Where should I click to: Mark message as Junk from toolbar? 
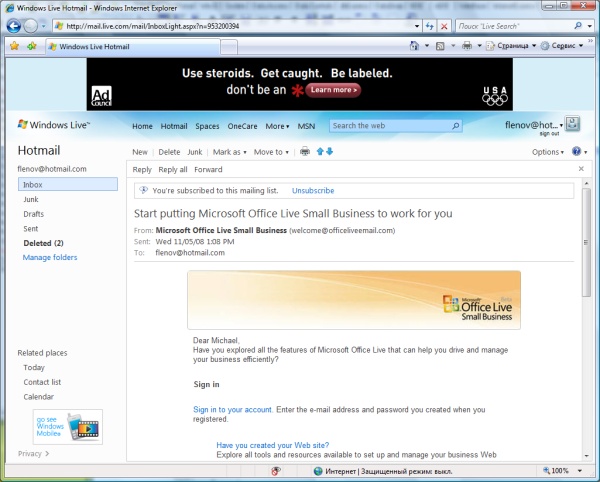[x=195, y=152]
